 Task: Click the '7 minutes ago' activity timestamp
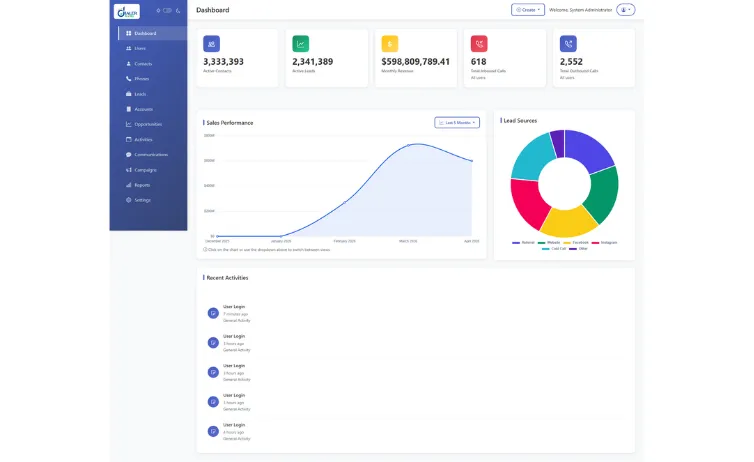coord(235,314)
